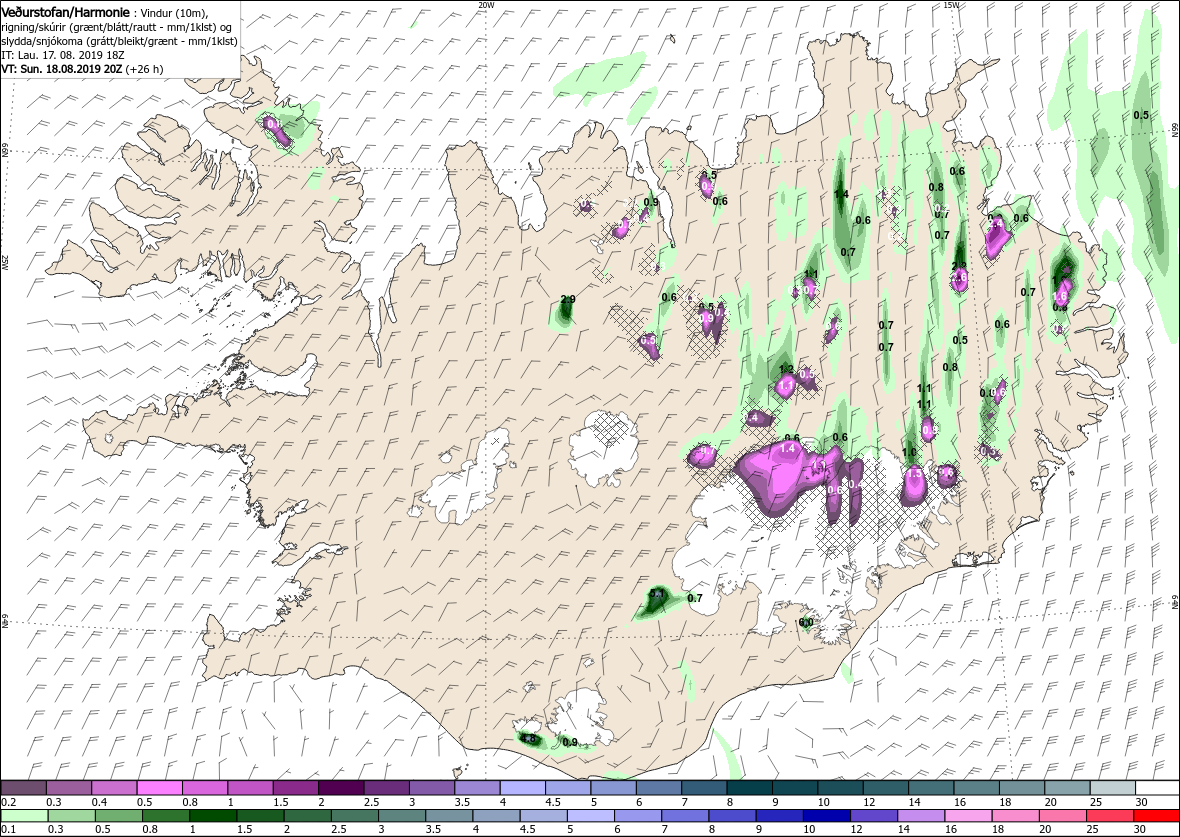
Task: Click the bright red swatch ending the lower legend
Action: (x=1157, y=816)
